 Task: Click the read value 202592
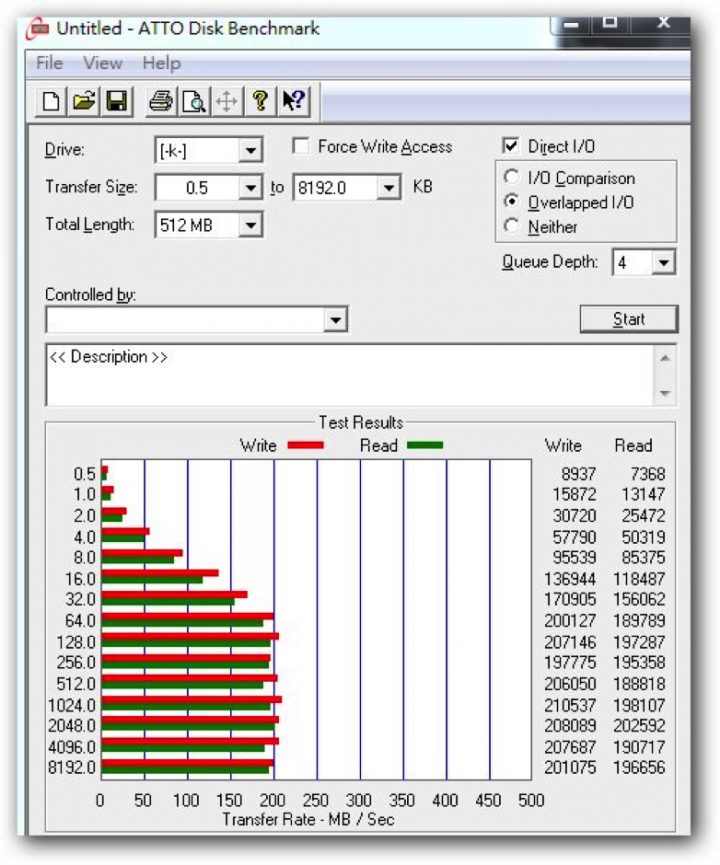(639, 725)
